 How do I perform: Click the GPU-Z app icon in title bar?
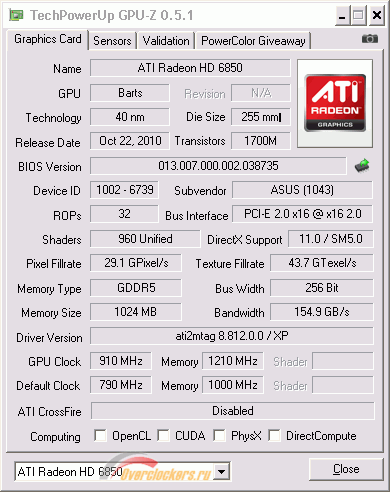[x=16, y=15]
